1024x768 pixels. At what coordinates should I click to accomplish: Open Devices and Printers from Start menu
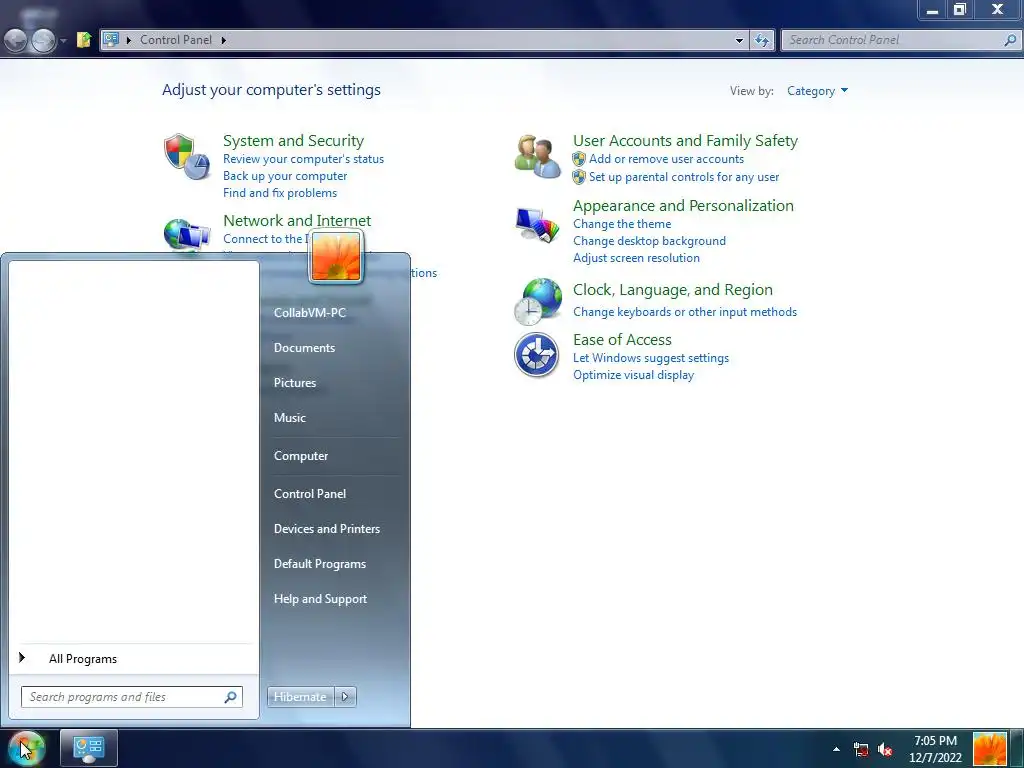coord(327,529)
